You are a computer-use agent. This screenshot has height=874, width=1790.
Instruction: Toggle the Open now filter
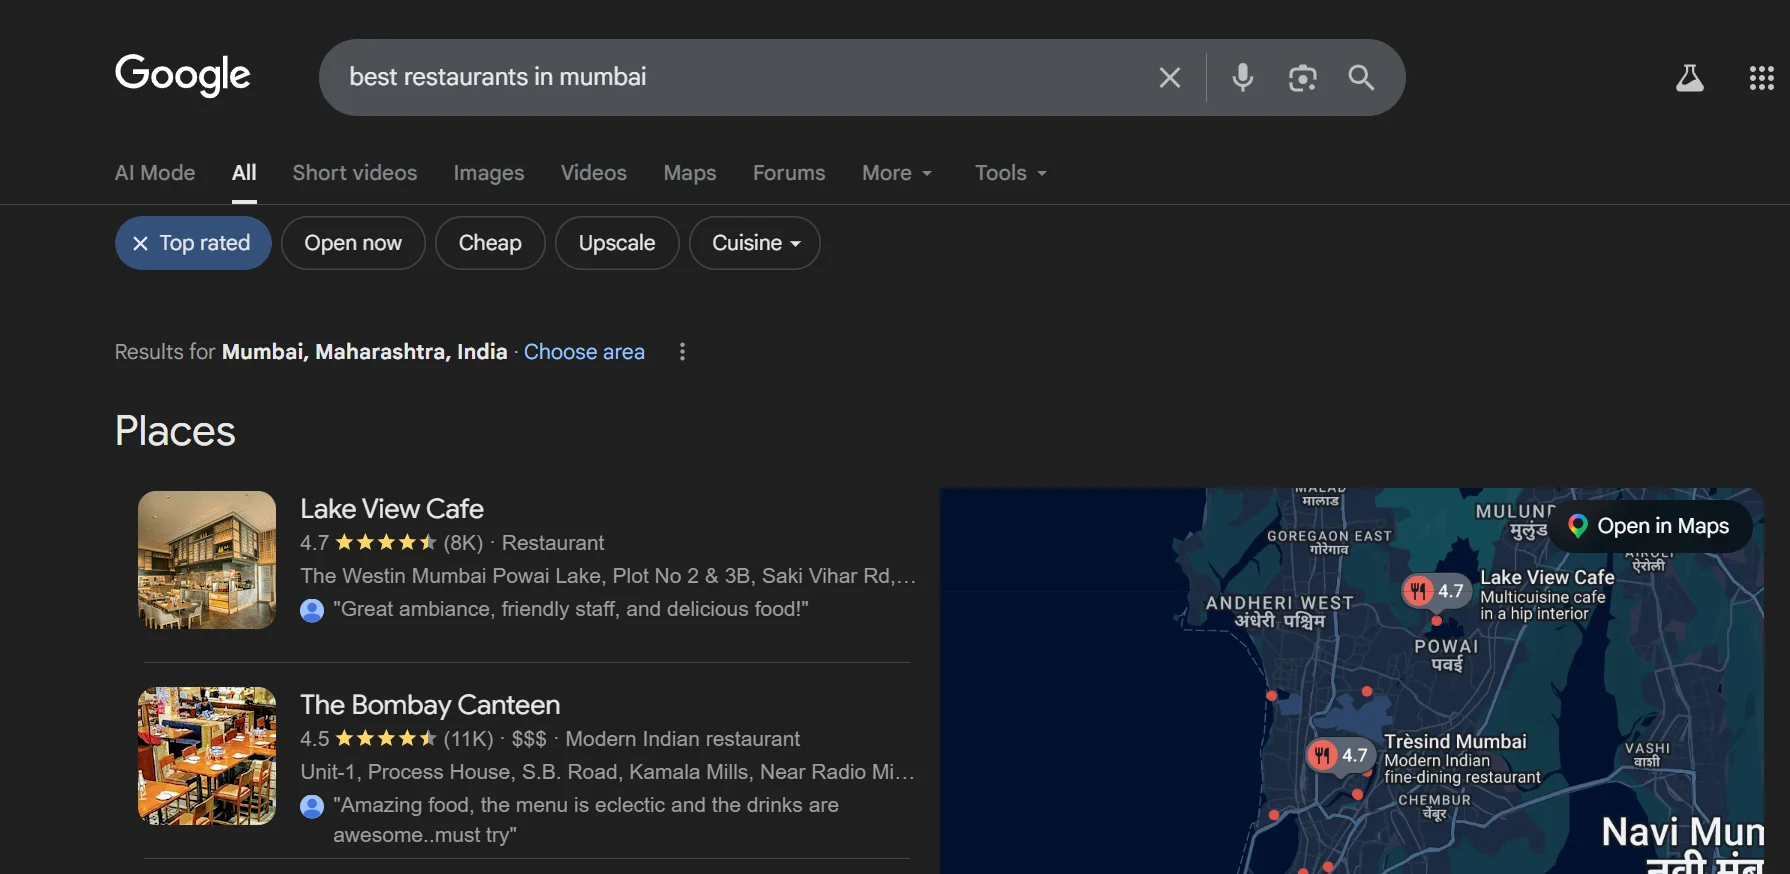pyautogui.click(x=353, y=243)
